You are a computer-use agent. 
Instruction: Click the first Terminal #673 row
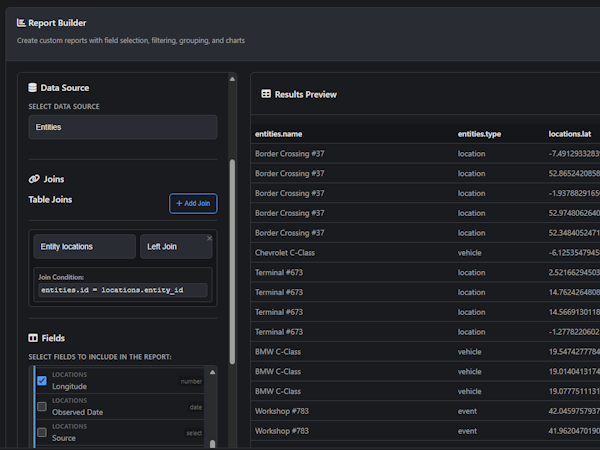click(x=425, y=272)
